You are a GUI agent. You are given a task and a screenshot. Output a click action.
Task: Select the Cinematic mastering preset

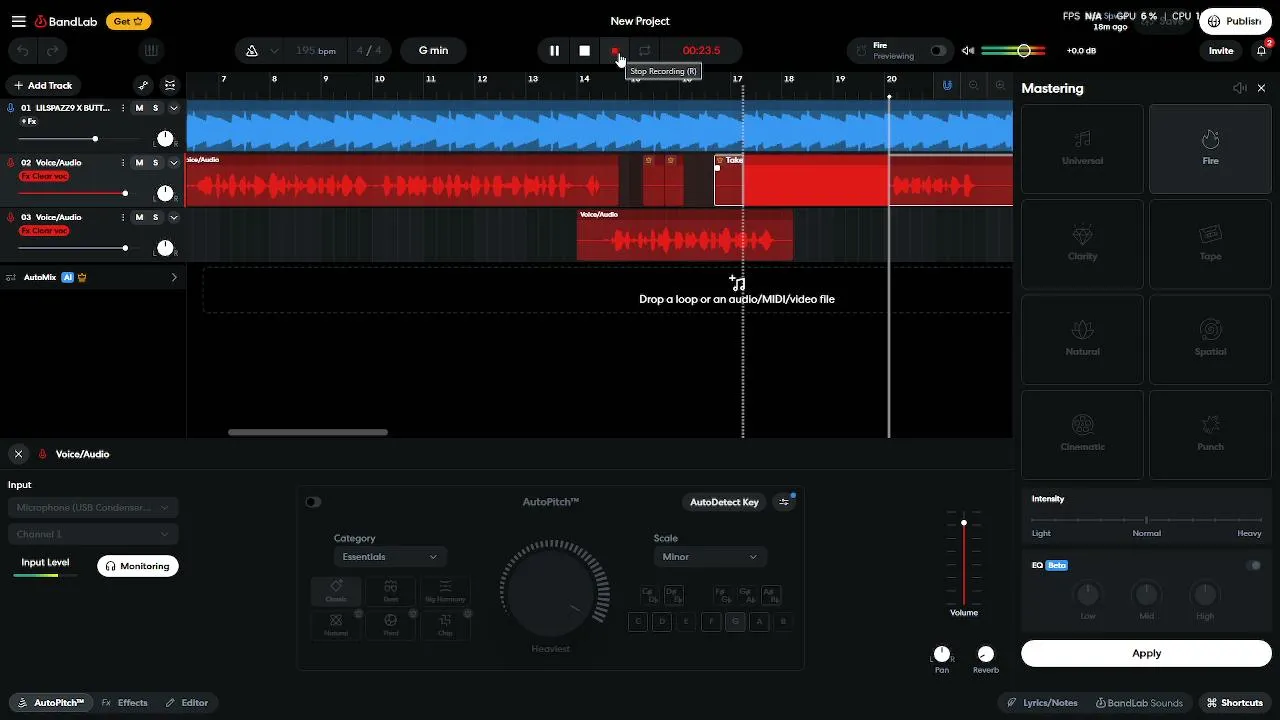1082,434
